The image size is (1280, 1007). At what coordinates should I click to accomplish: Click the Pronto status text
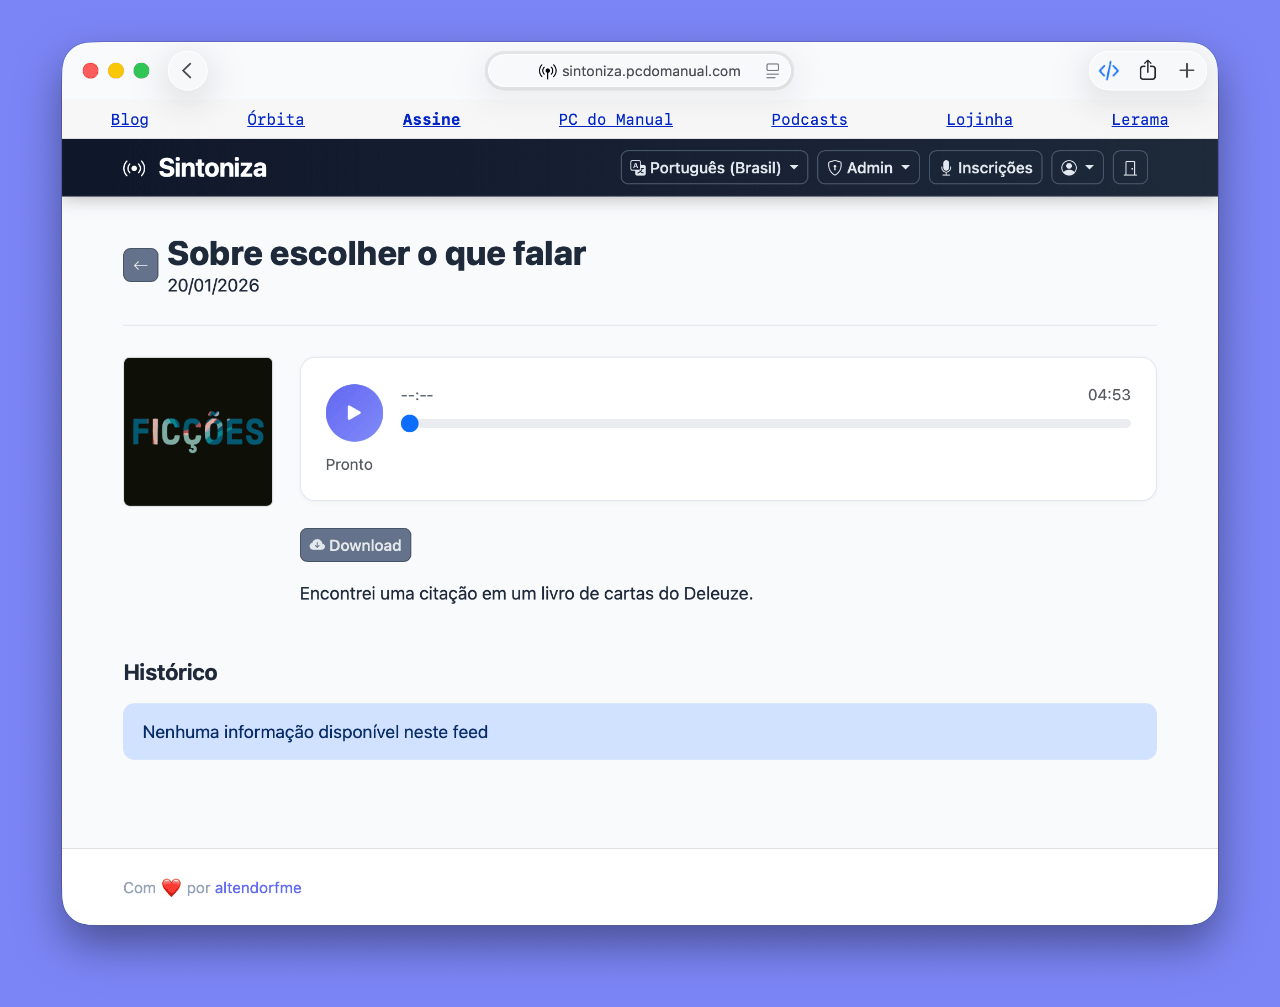point(349,465)
